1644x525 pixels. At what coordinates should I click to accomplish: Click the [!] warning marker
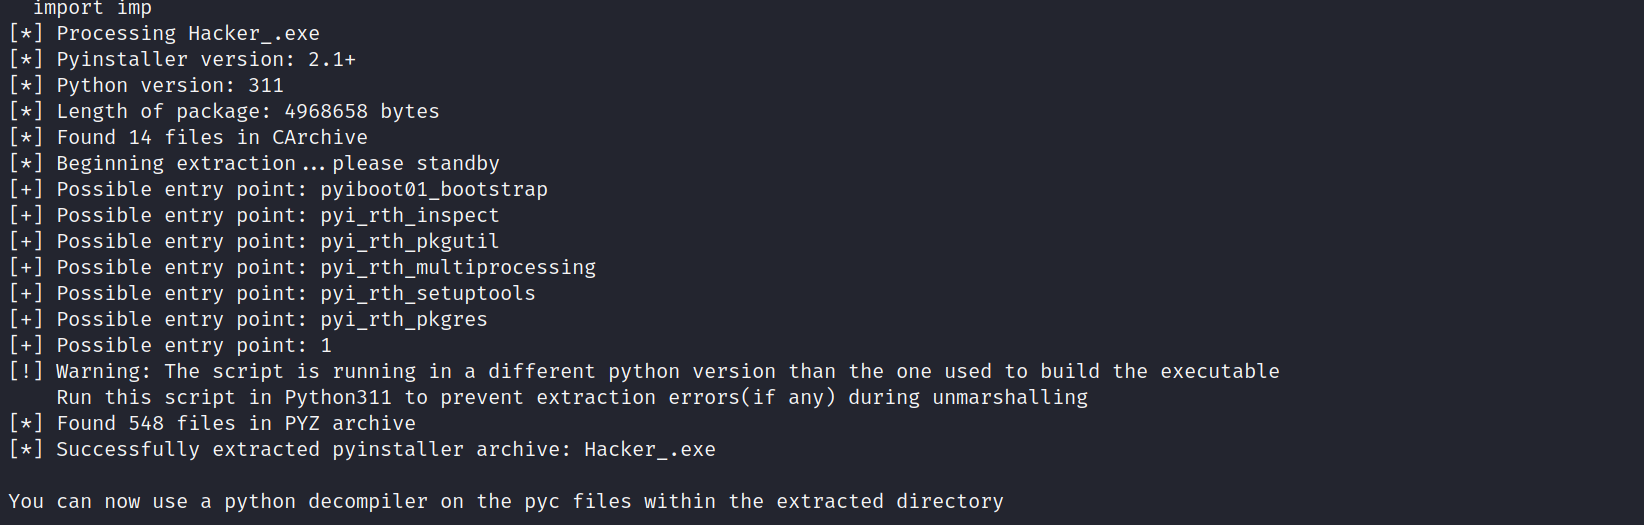pos(26,372)
